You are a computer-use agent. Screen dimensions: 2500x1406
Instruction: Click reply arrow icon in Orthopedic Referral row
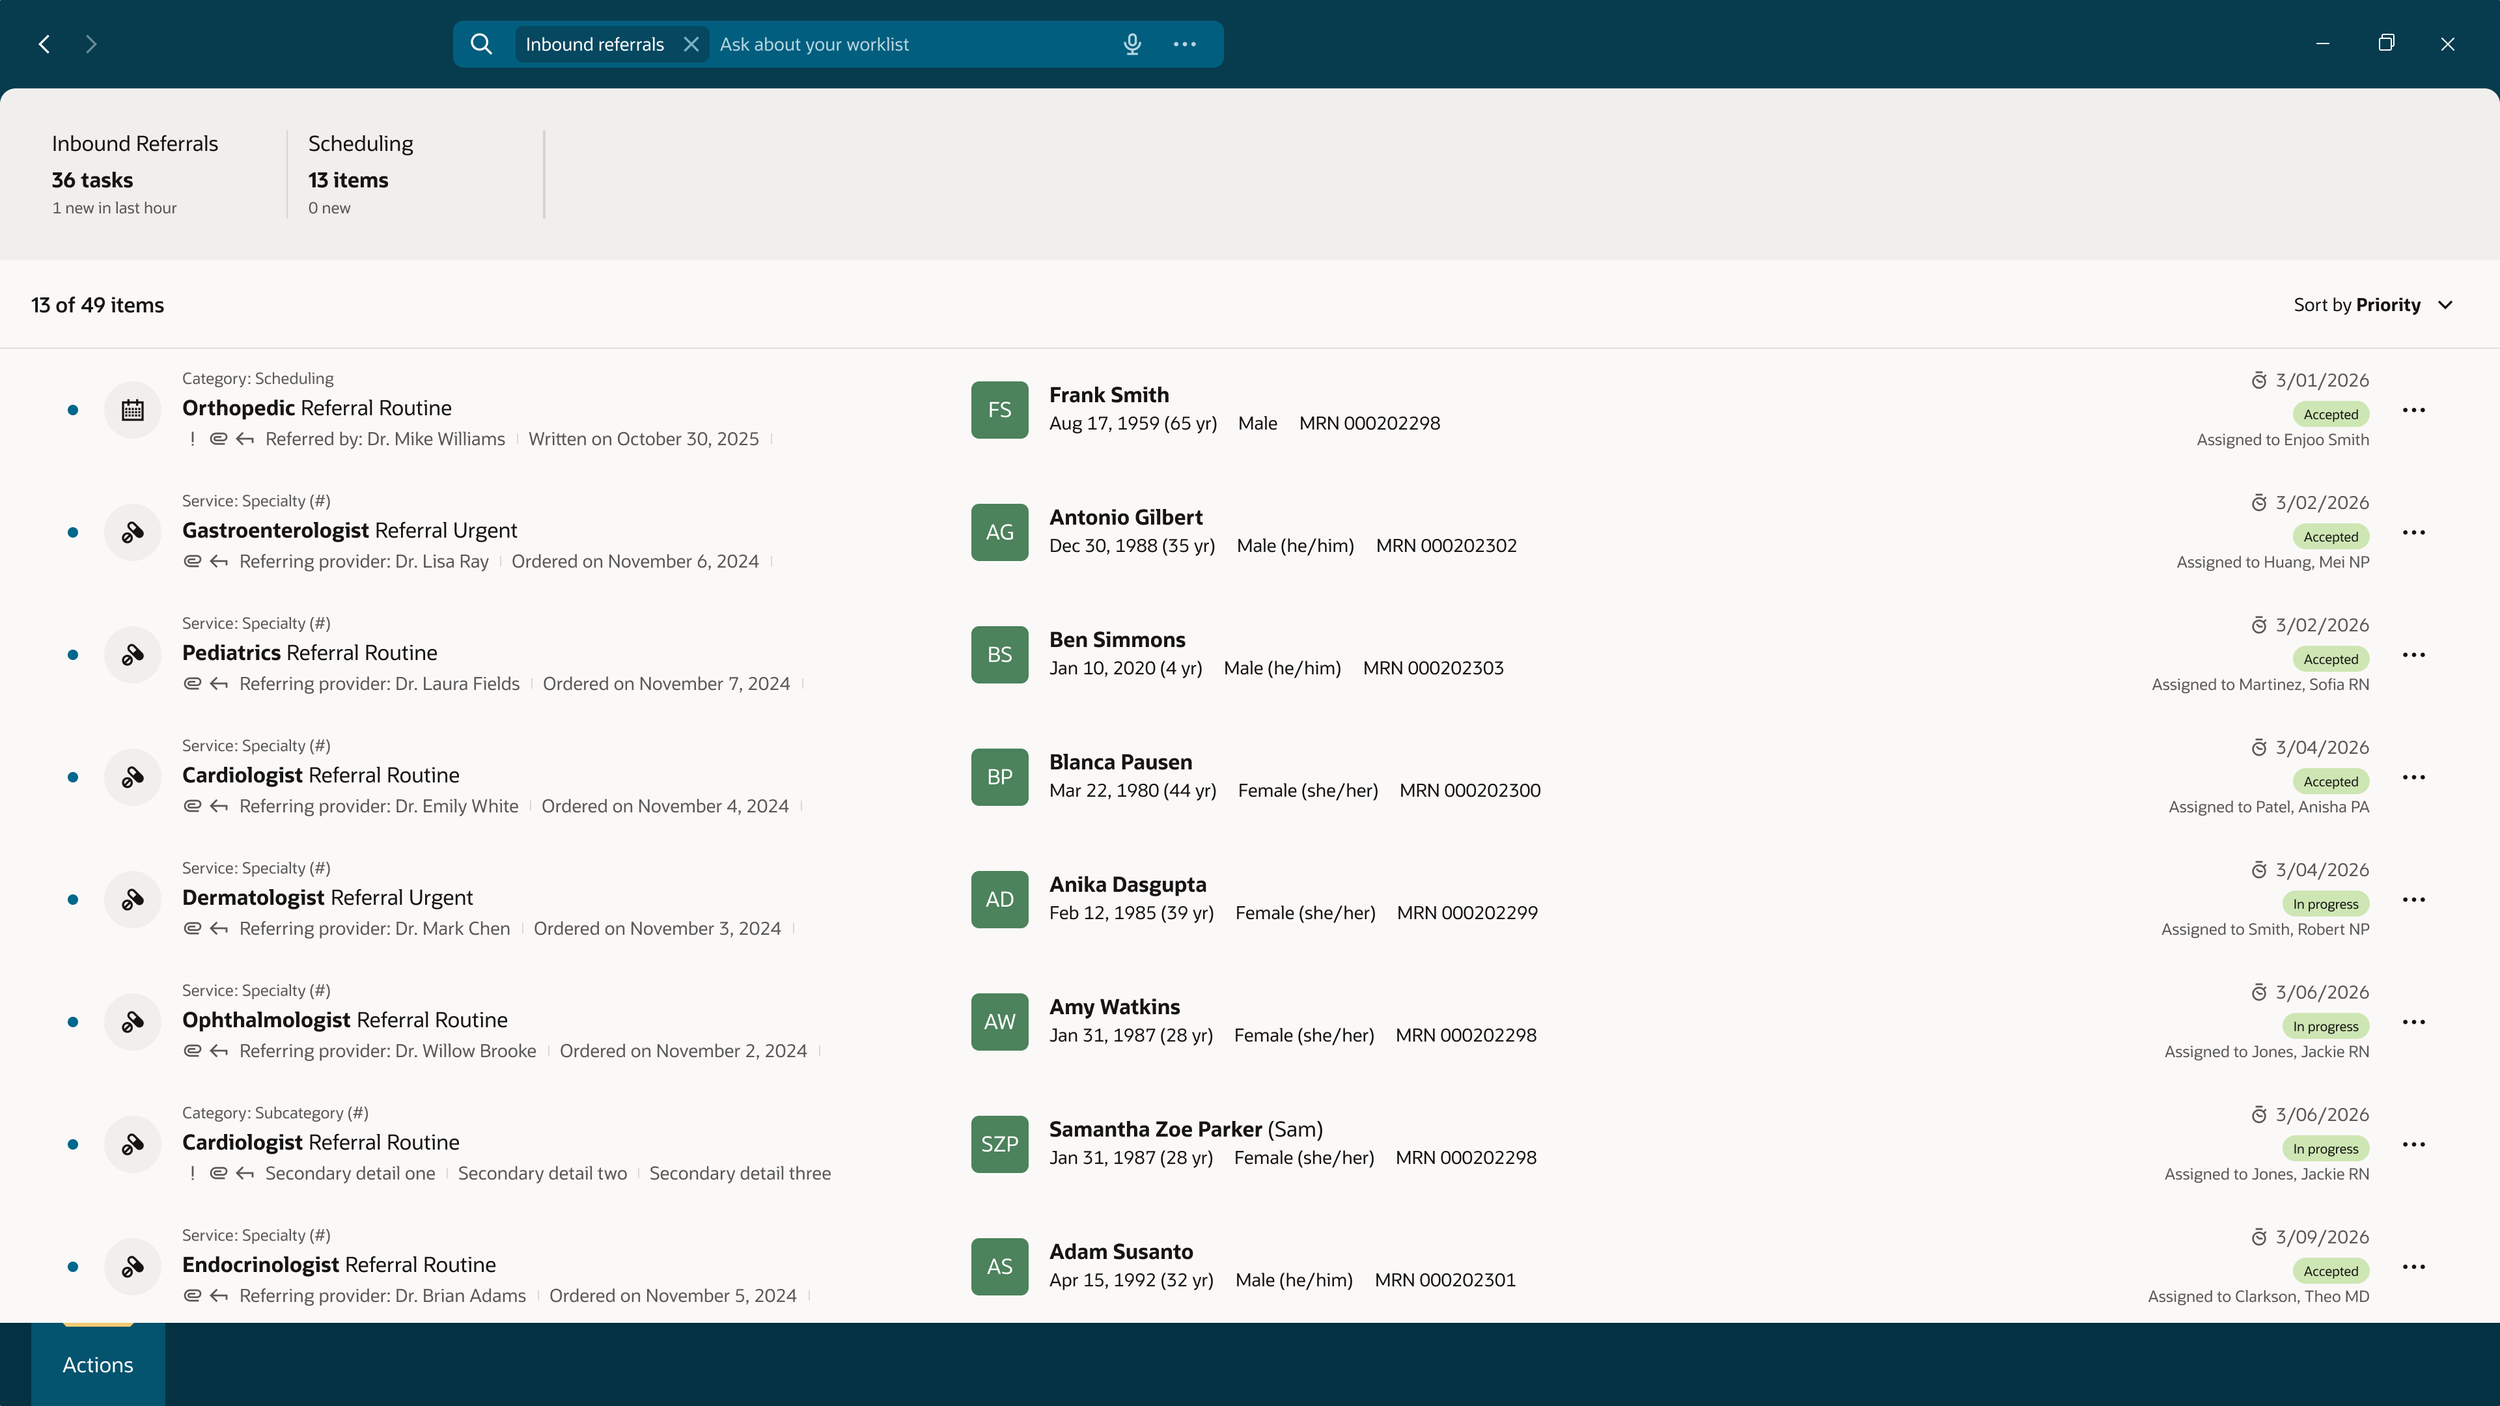click(x=245, y=439)
